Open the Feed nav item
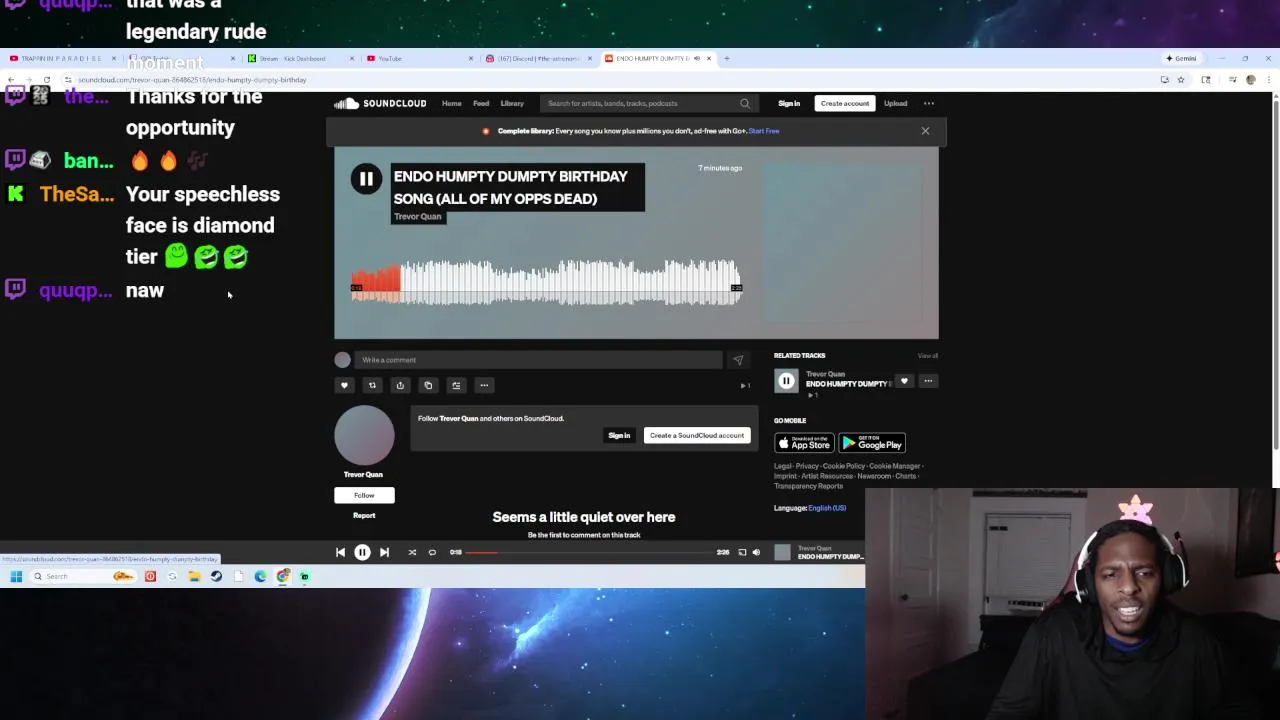 [x=481, y=103]
